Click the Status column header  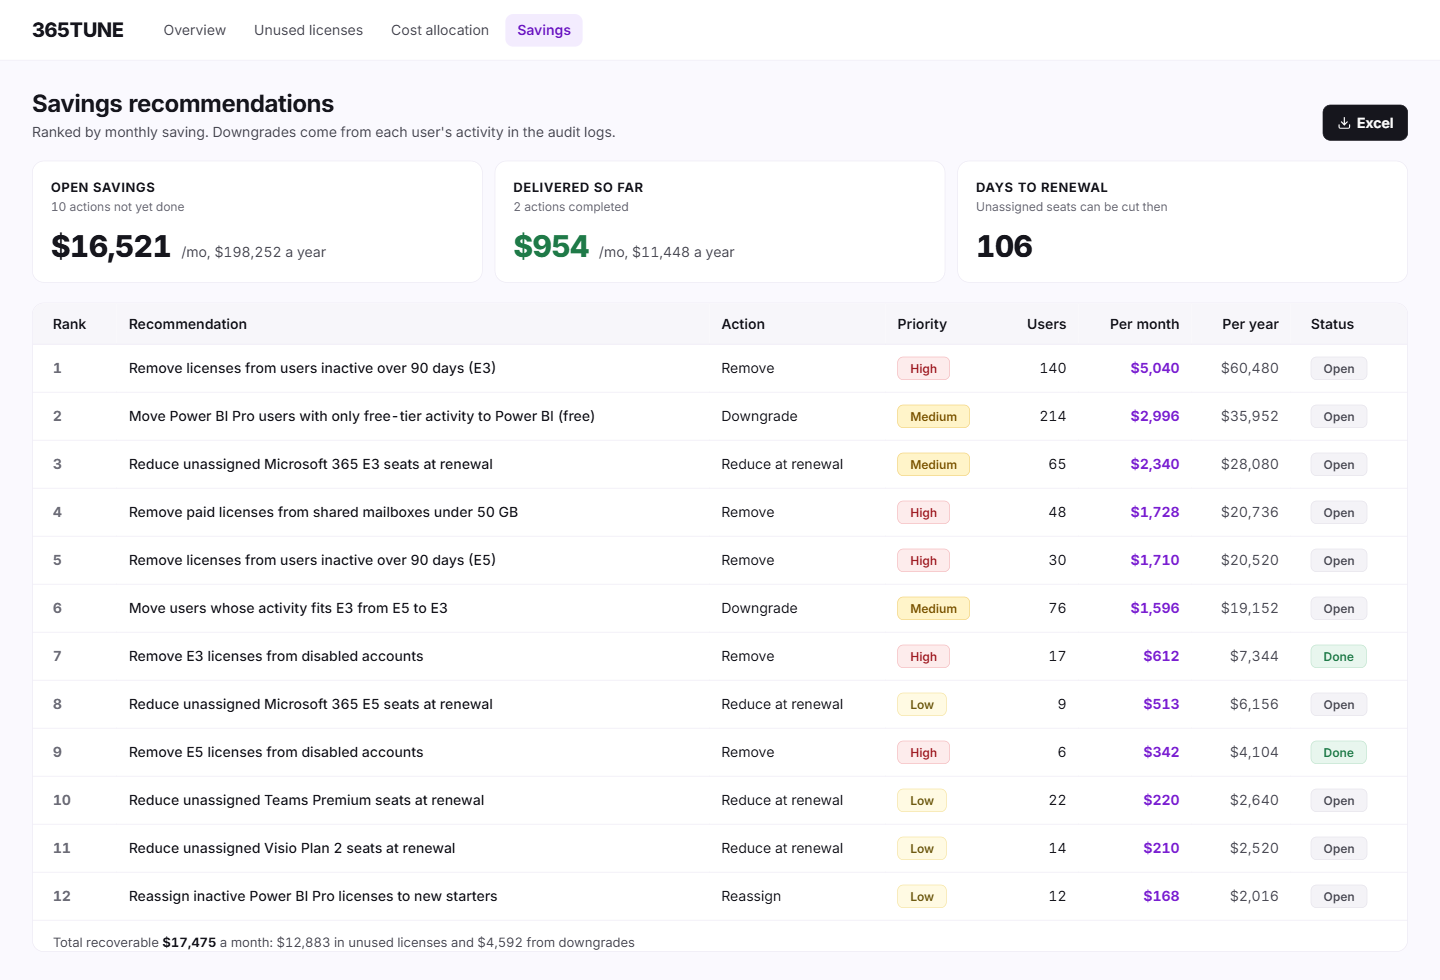click(x=1332, y=324)
